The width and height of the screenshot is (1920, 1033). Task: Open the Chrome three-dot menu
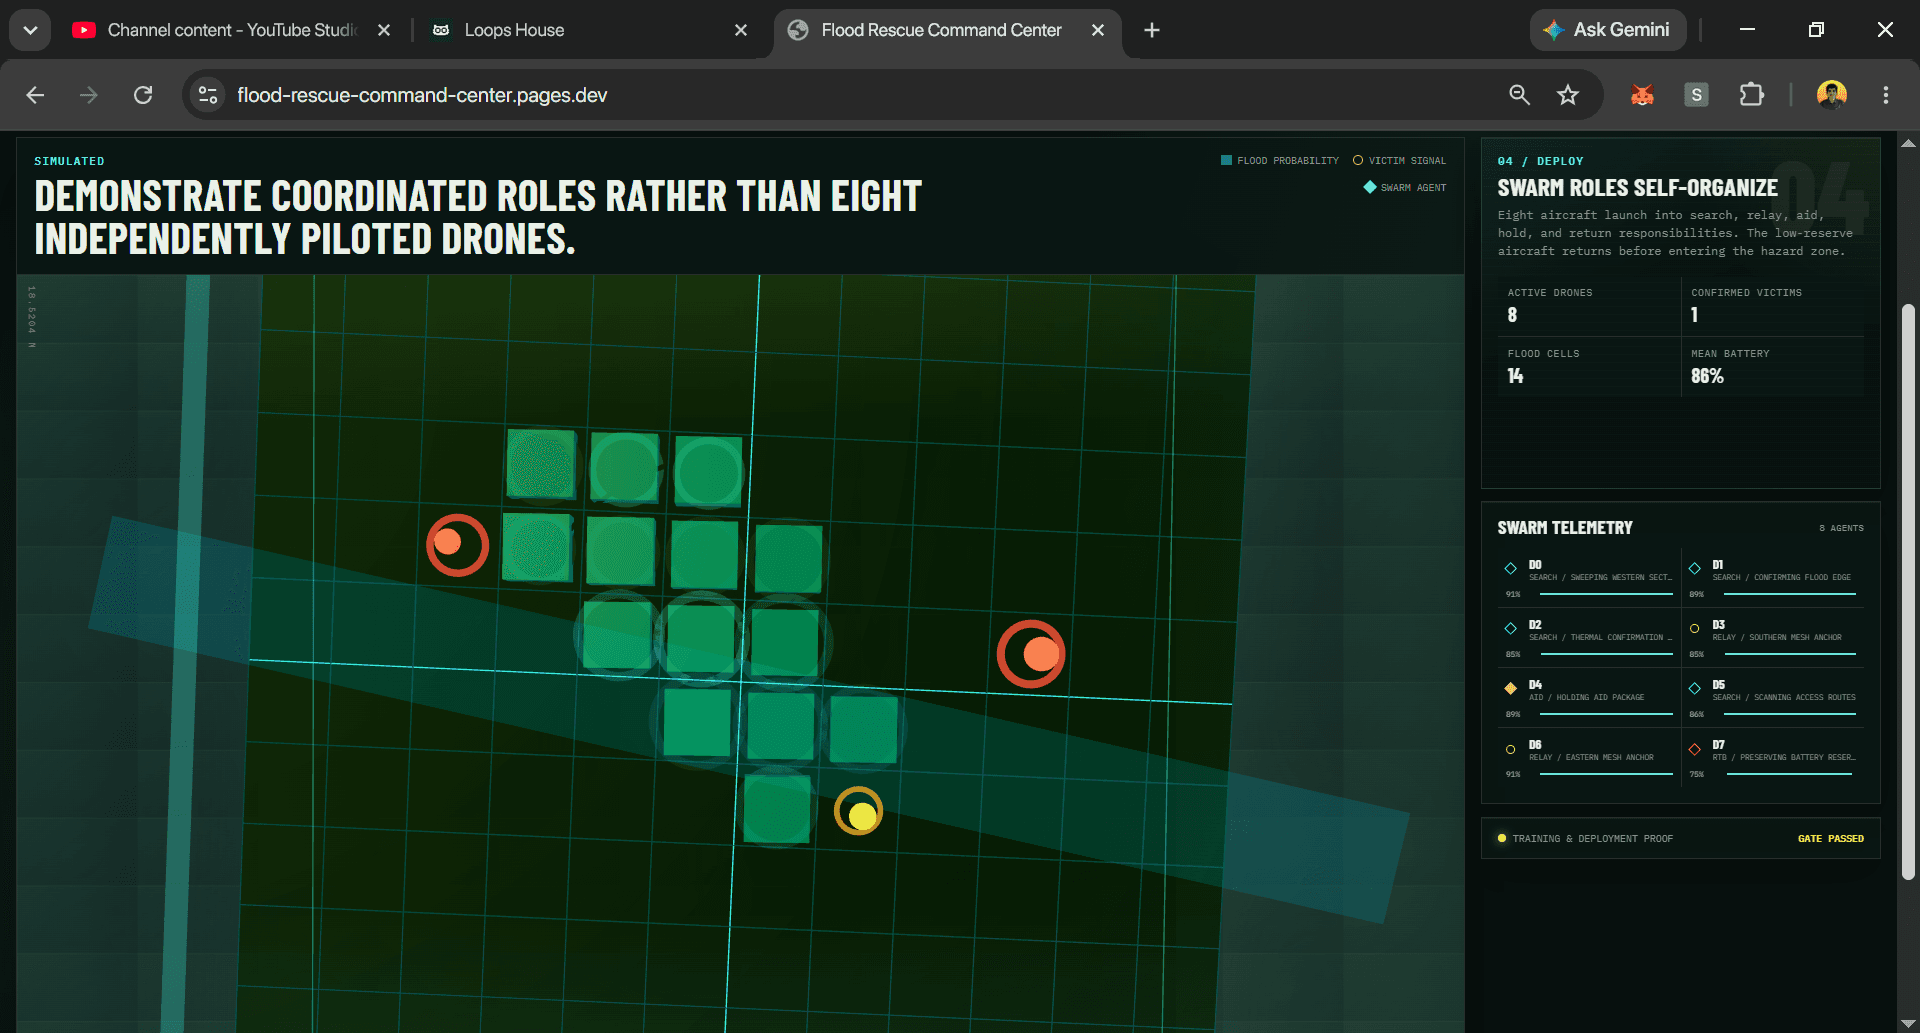tap(1886, 95)
